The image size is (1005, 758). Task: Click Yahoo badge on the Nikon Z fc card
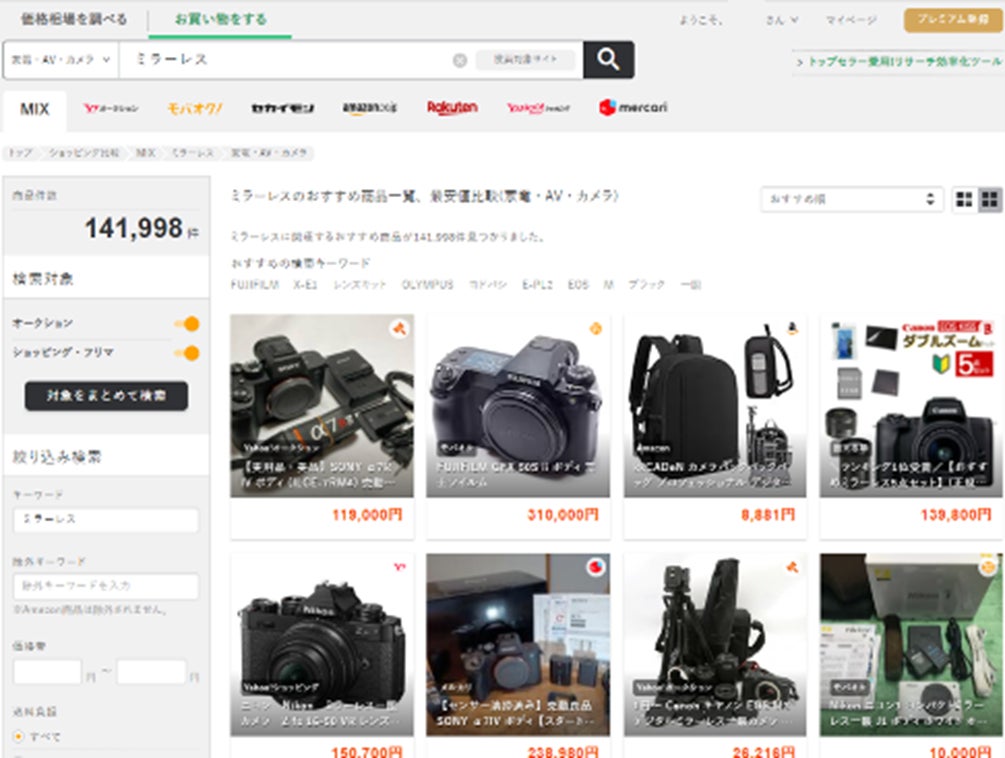pos(399,567)
